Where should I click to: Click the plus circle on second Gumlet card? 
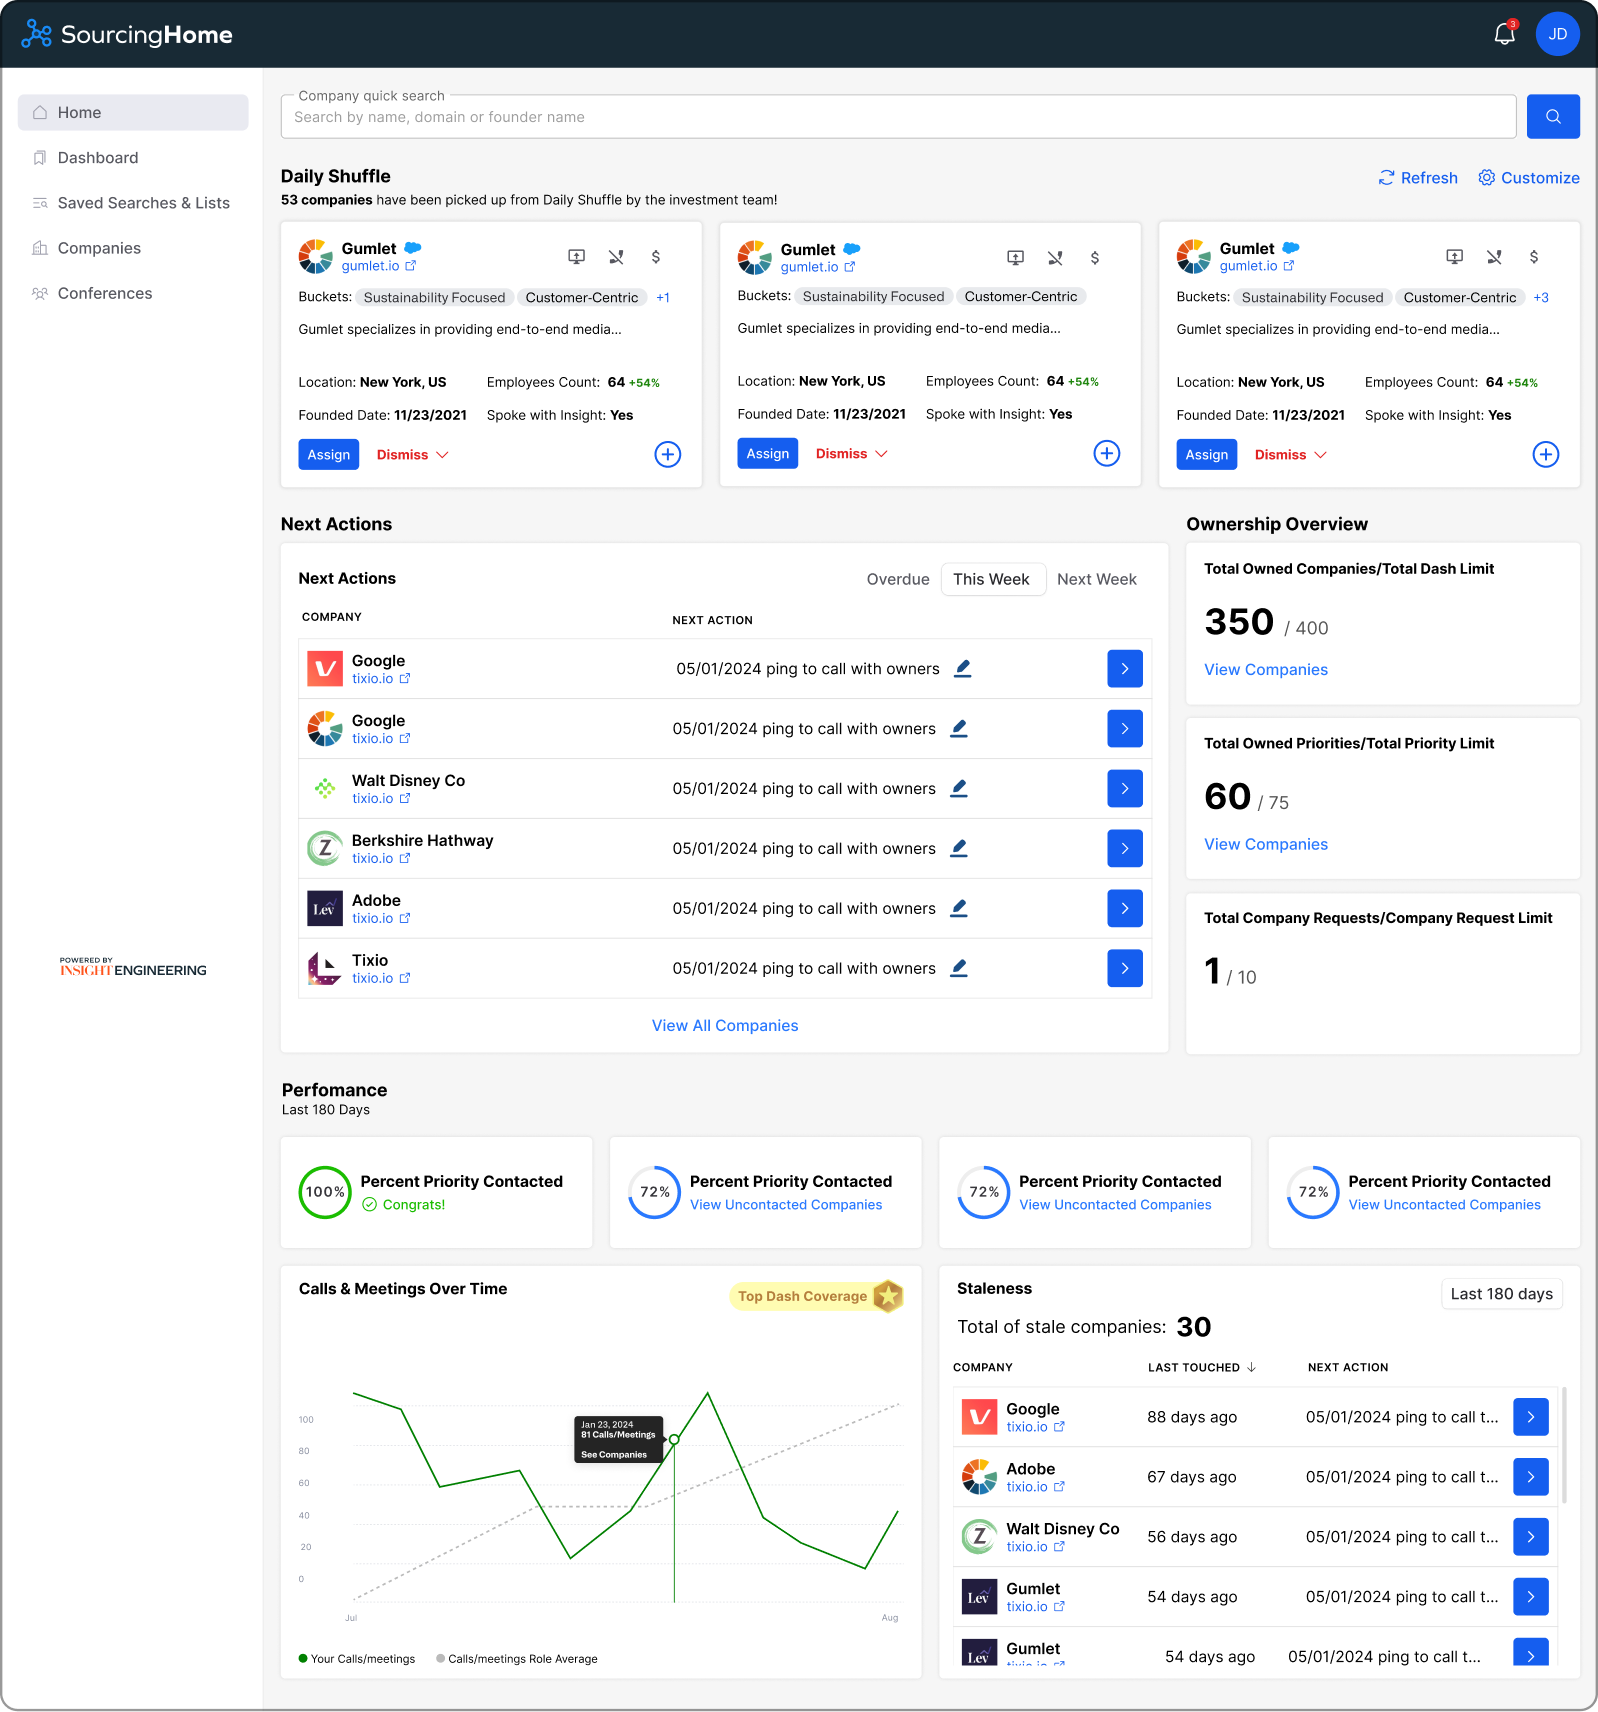point(1106,454)
